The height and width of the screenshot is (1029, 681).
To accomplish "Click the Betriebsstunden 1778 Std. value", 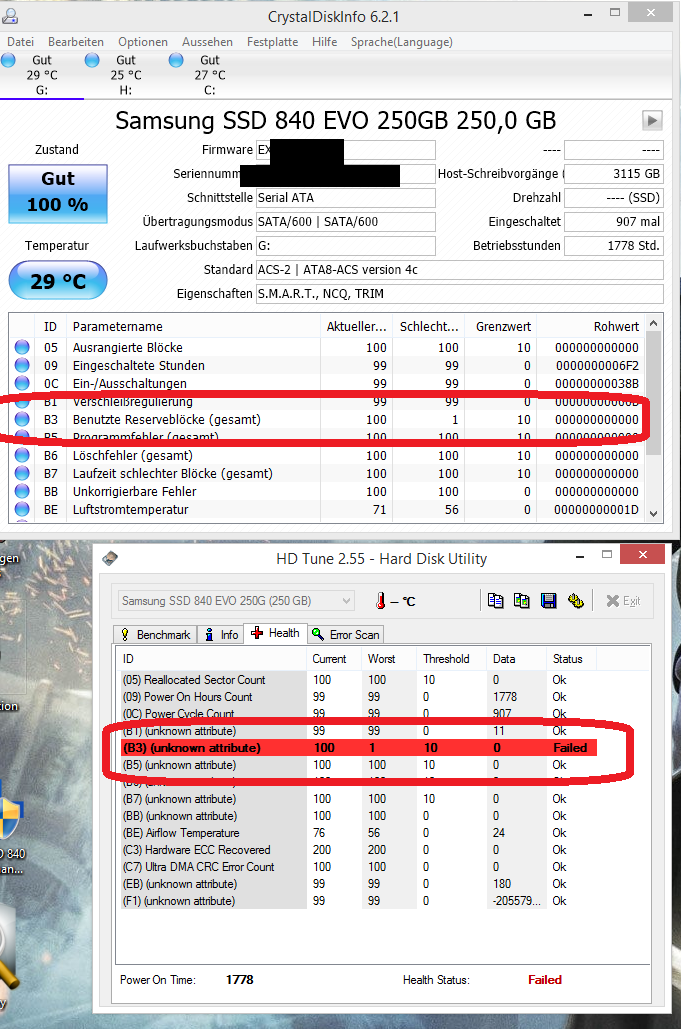I will pyautogui.click(x=614, y=245).
